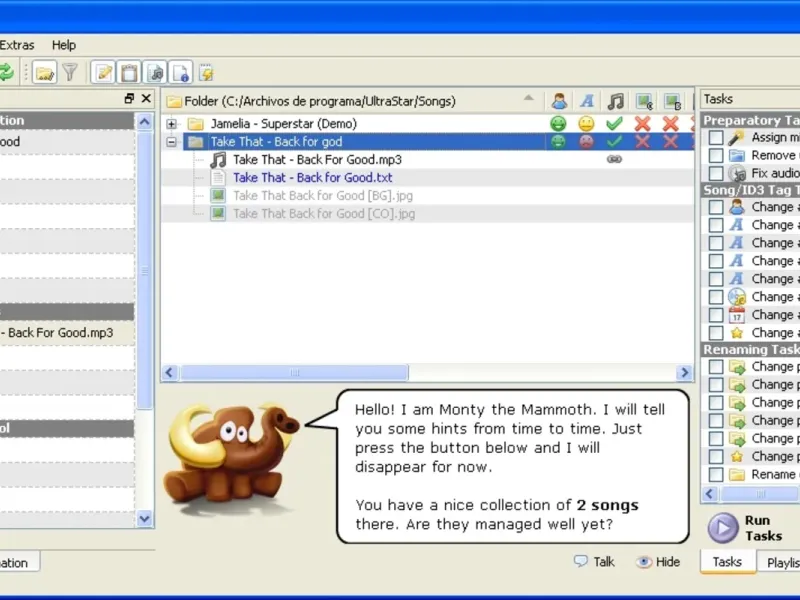The height and width of the screenshot is (600, 800).
Task: Check the star Change checkbox under Renaming Tasks
Action: coord(716,456)
